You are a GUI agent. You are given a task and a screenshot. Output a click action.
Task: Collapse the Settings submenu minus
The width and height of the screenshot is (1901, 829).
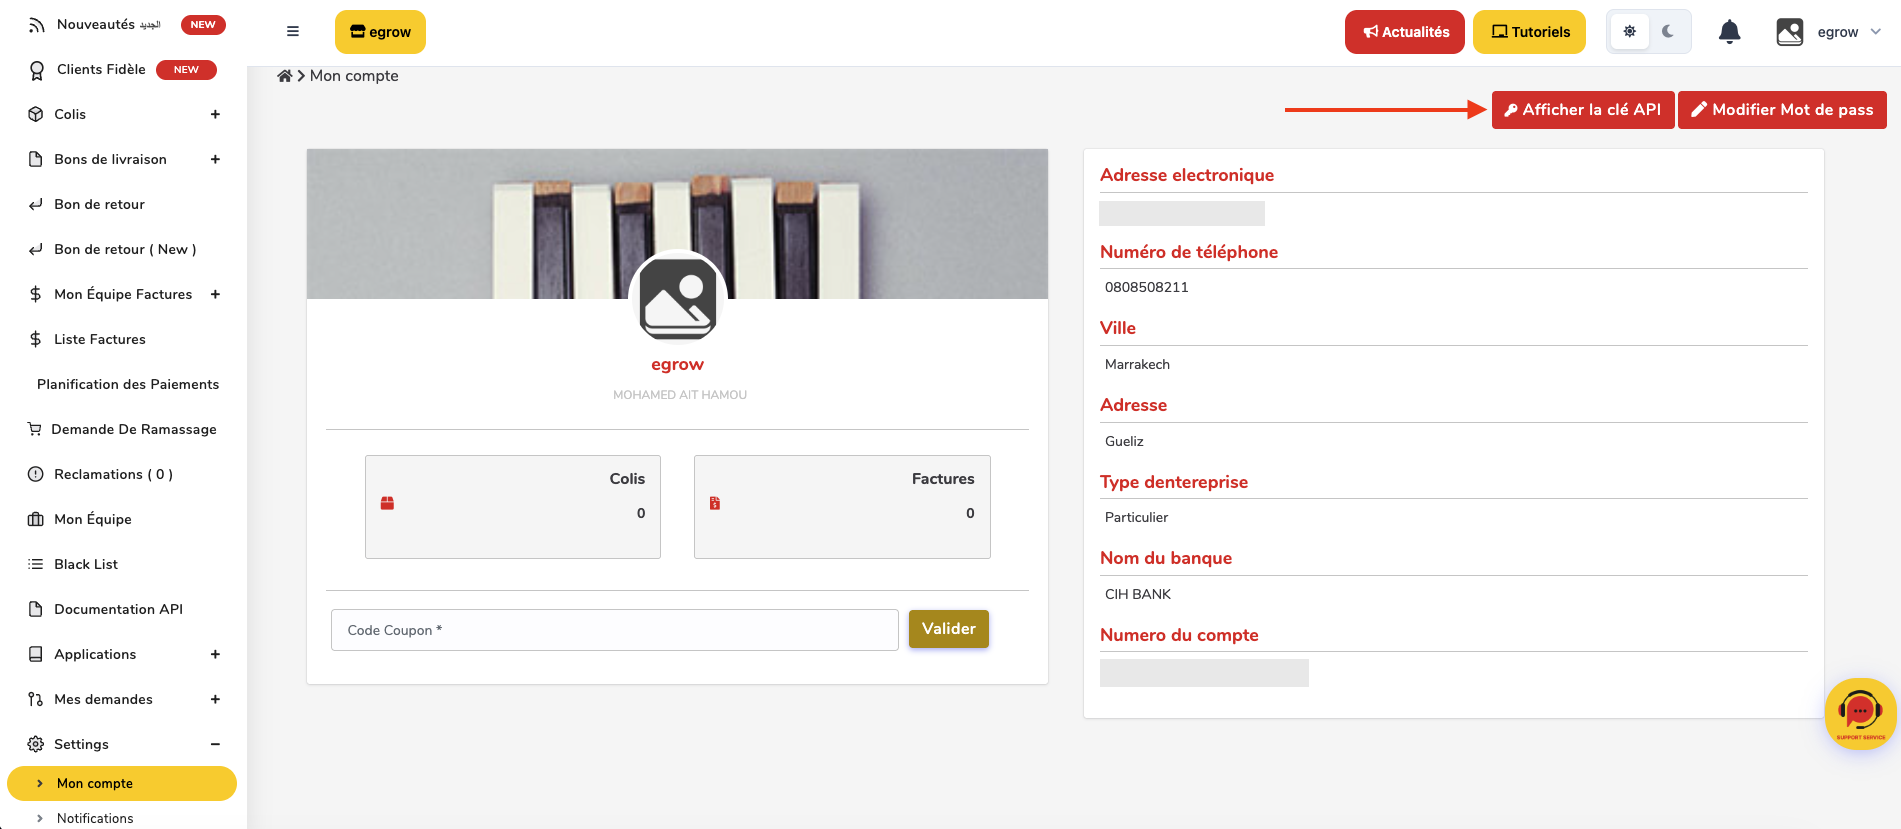point(215,744)
